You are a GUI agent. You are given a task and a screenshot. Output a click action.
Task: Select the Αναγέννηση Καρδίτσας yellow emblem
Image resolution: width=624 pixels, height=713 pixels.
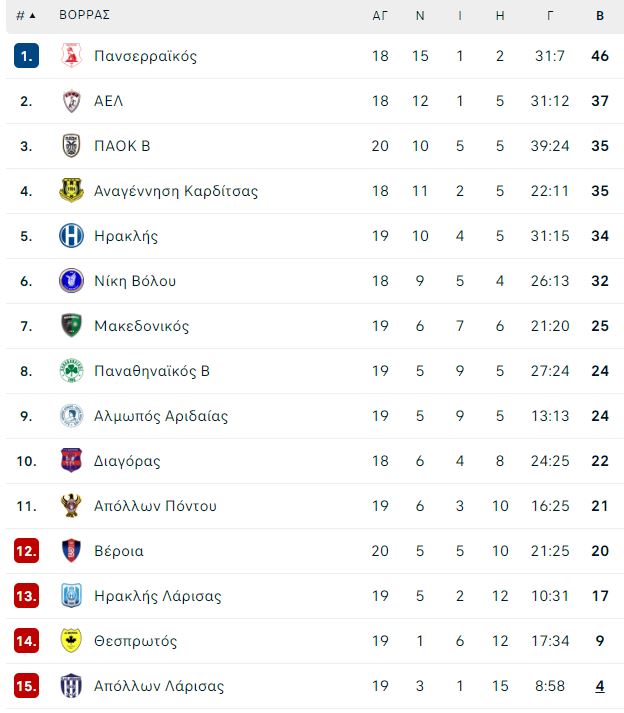71,191
